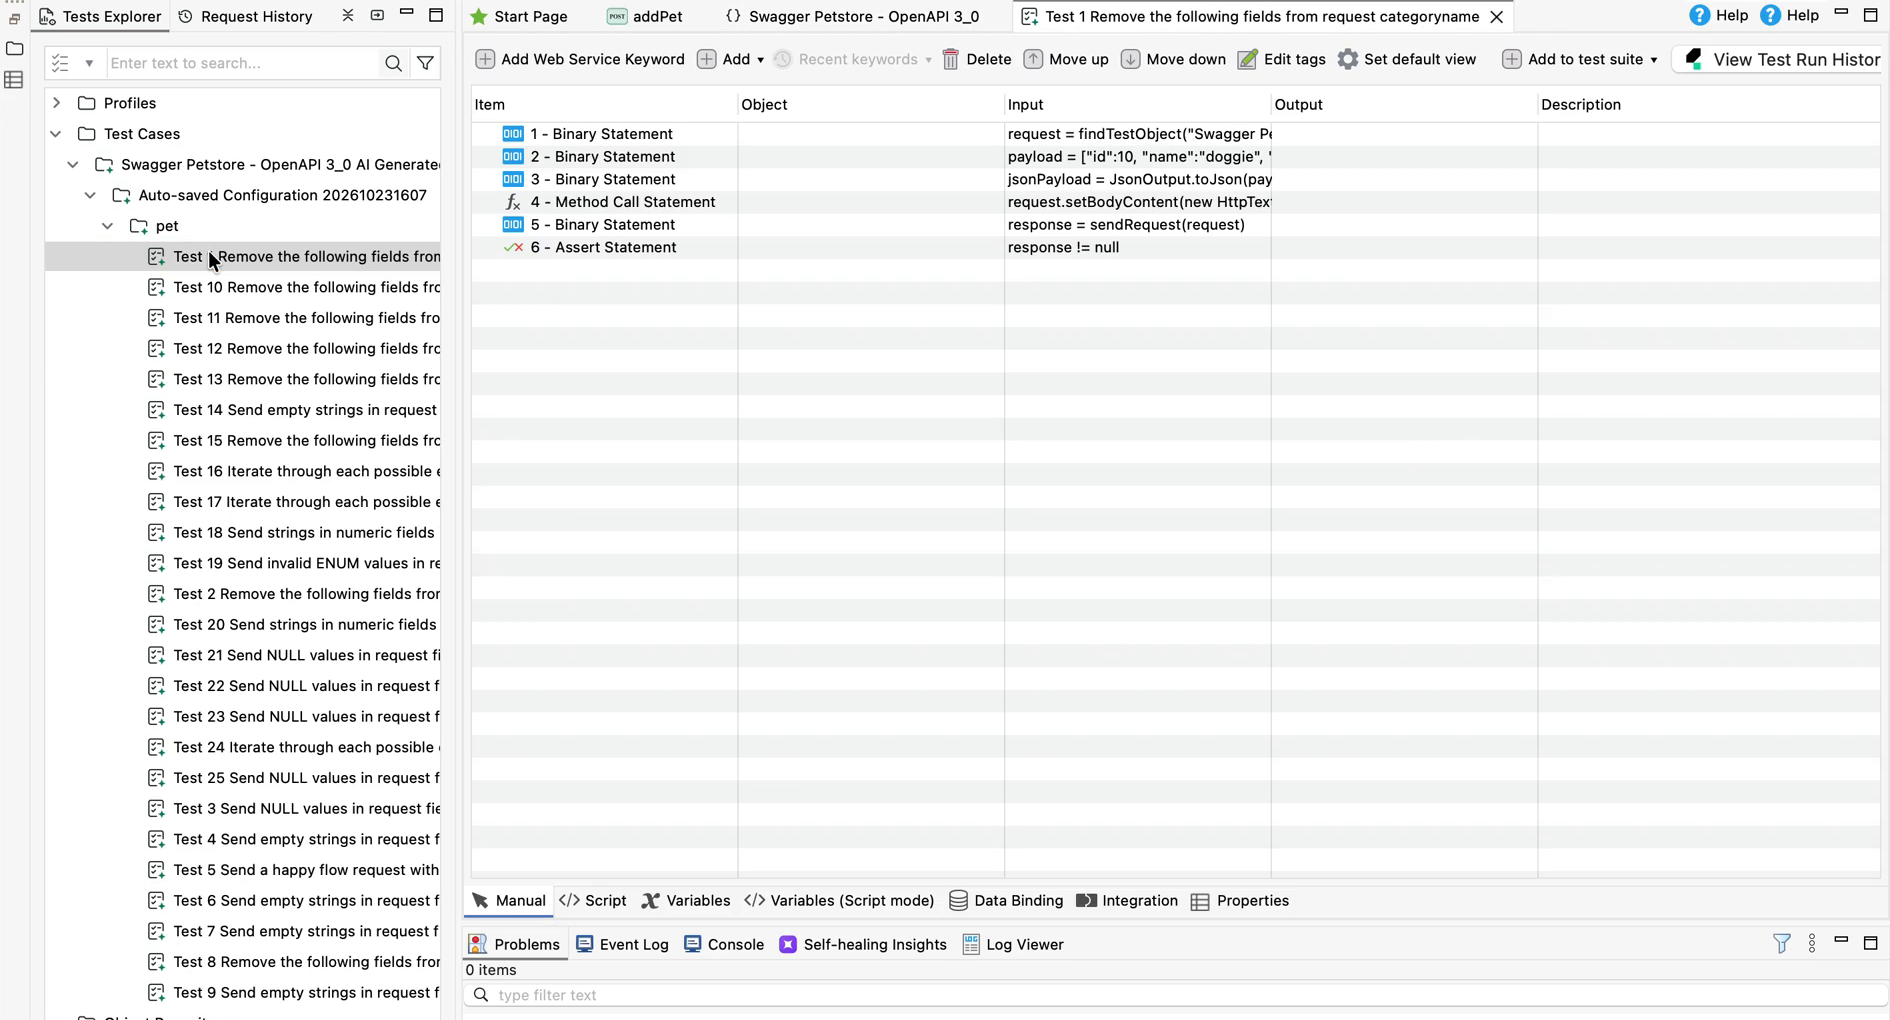Click the filter funnel icon in Tests Explorer
This screenshot has width=1890, height=1020.
425,63
